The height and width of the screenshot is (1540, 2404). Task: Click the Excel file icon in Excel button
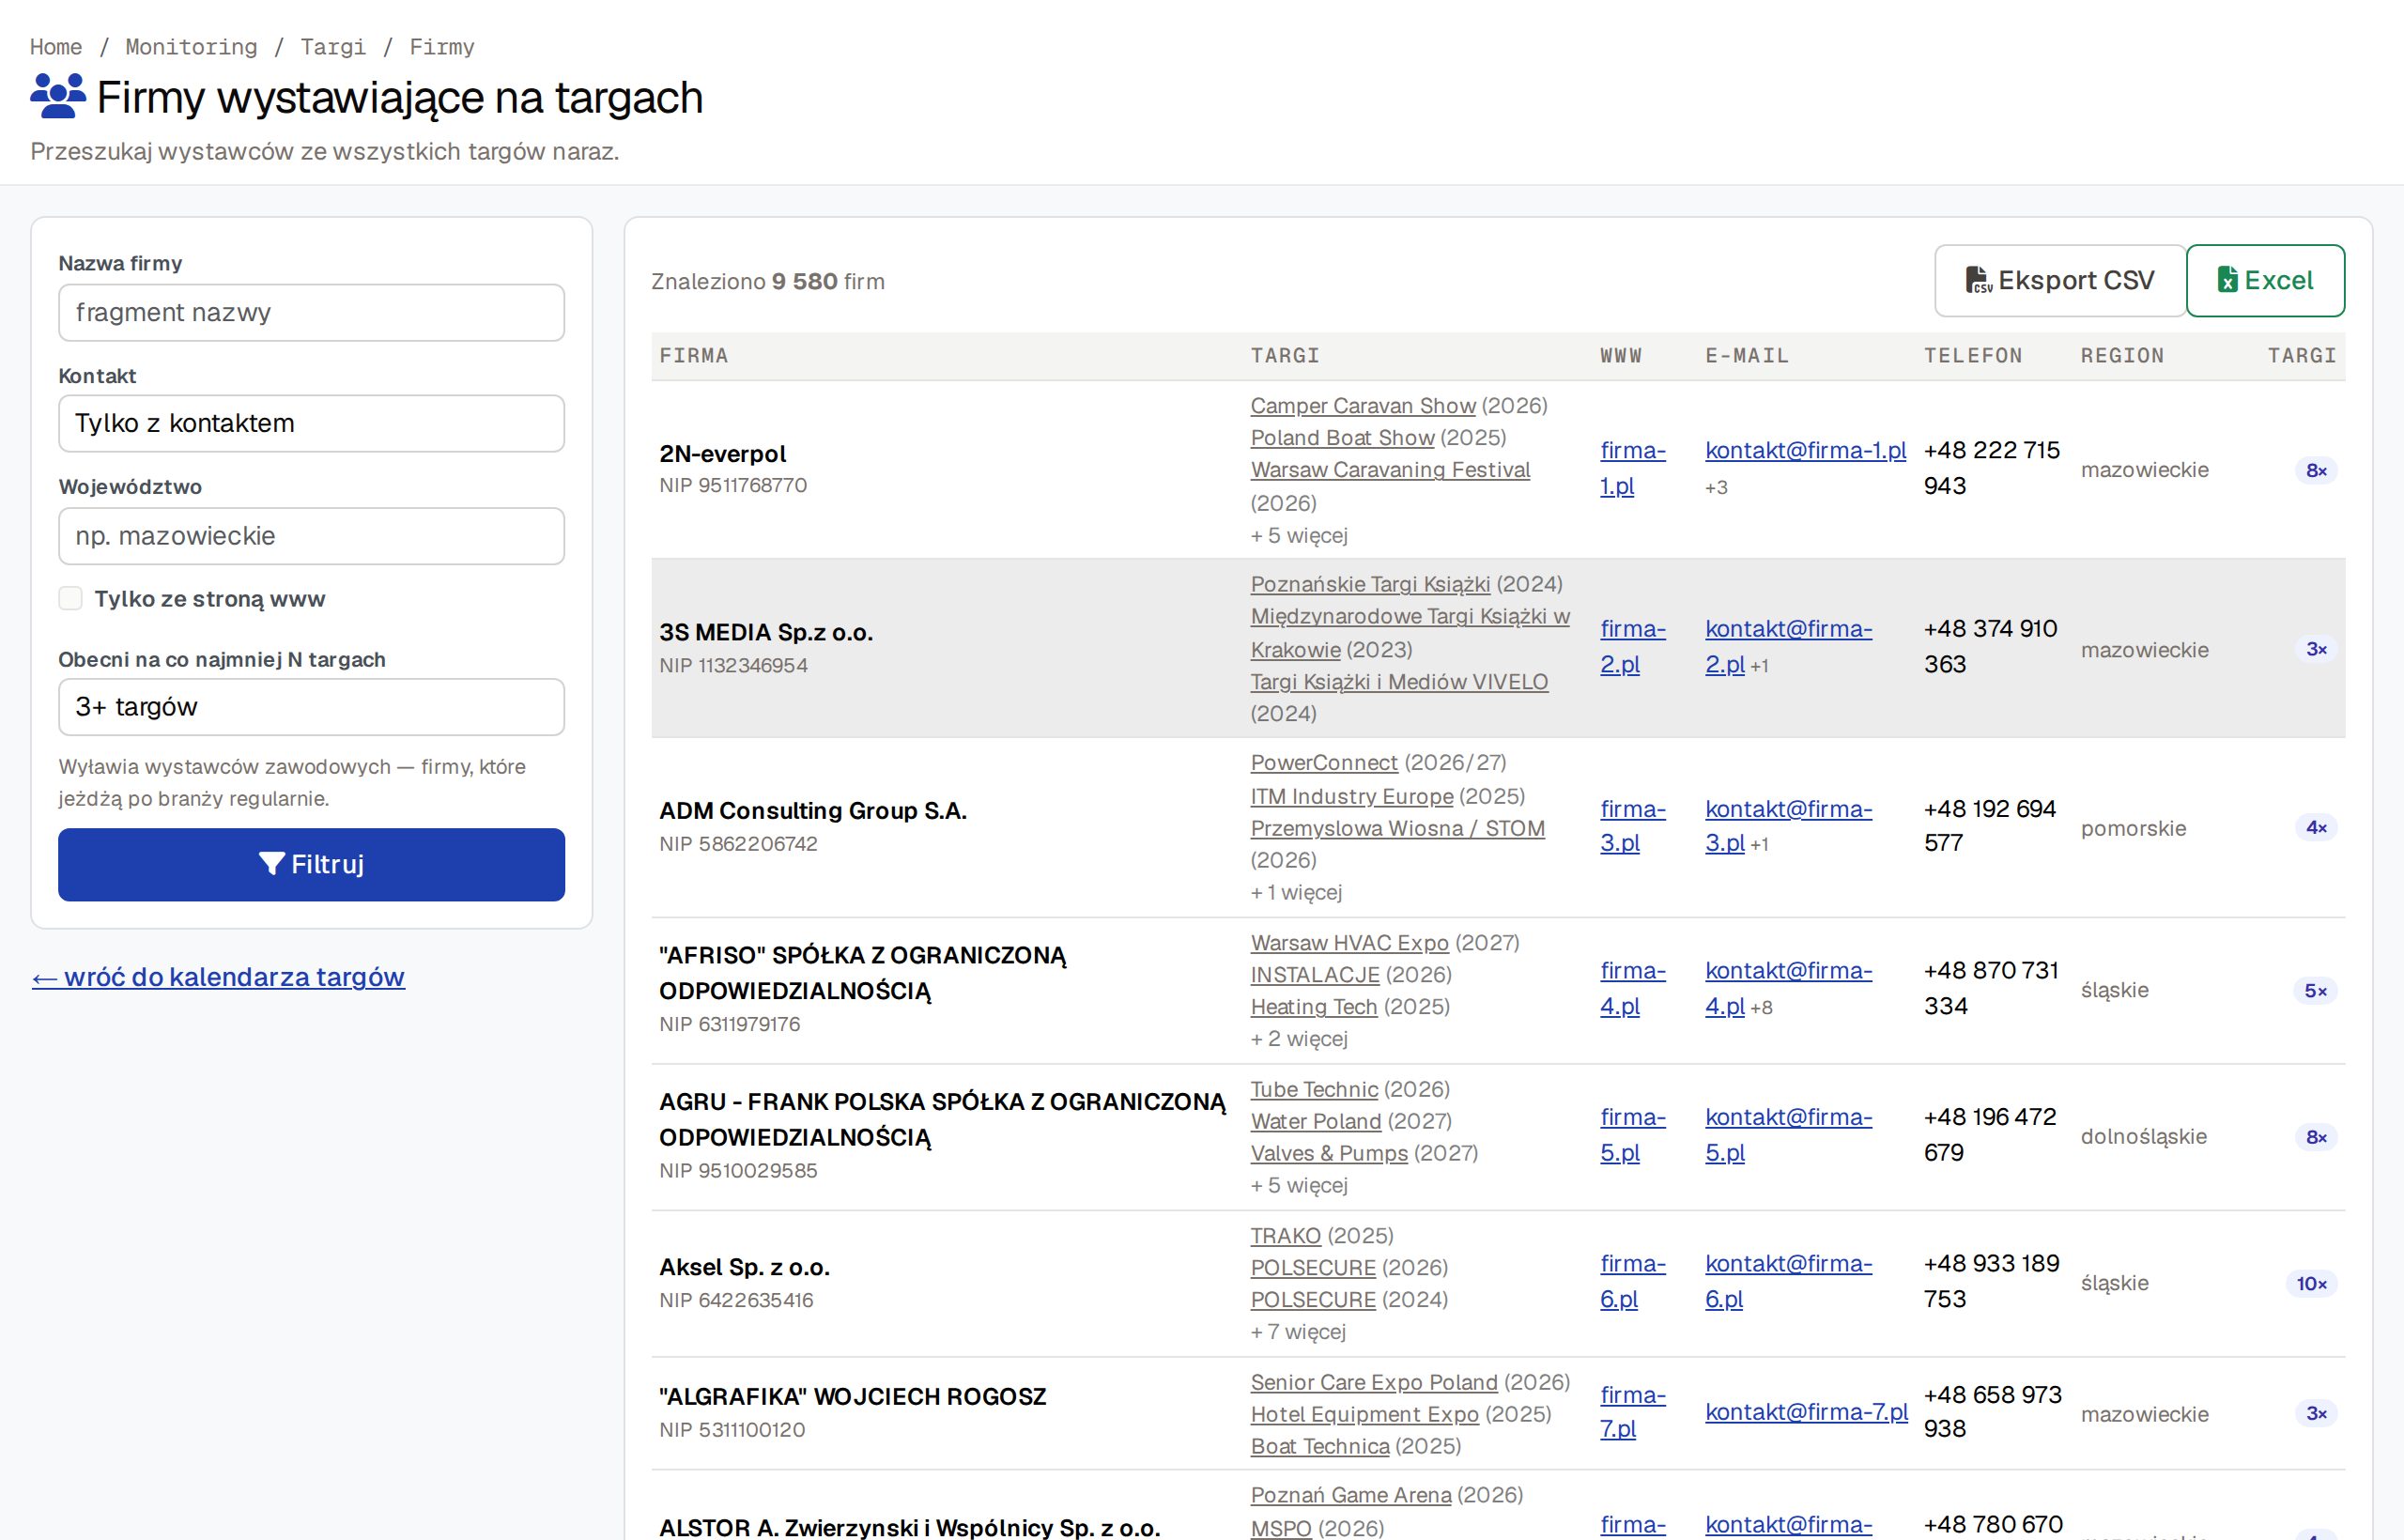click(2227, 280)
